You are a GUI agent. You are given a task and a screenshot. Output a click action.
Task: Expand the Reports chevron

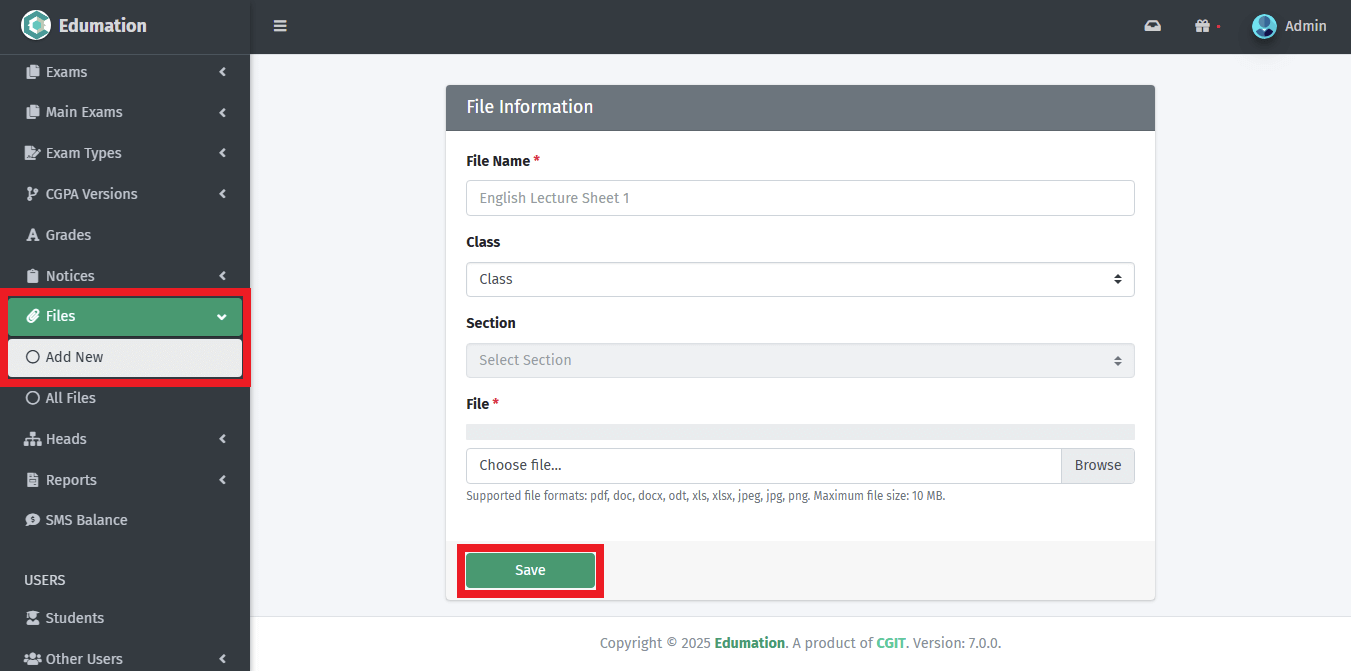[x=222, y=480]
